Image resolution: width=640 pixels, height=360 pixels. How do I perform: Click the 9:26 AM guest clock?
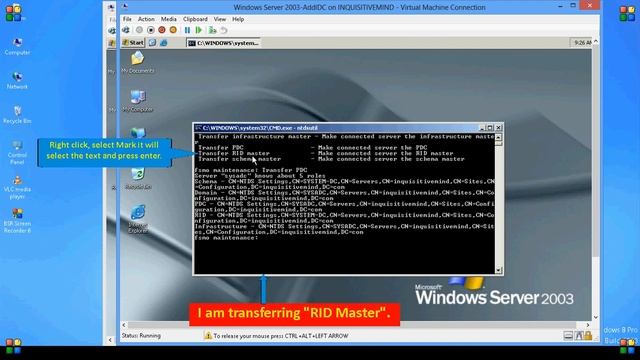tap(582, 42)
